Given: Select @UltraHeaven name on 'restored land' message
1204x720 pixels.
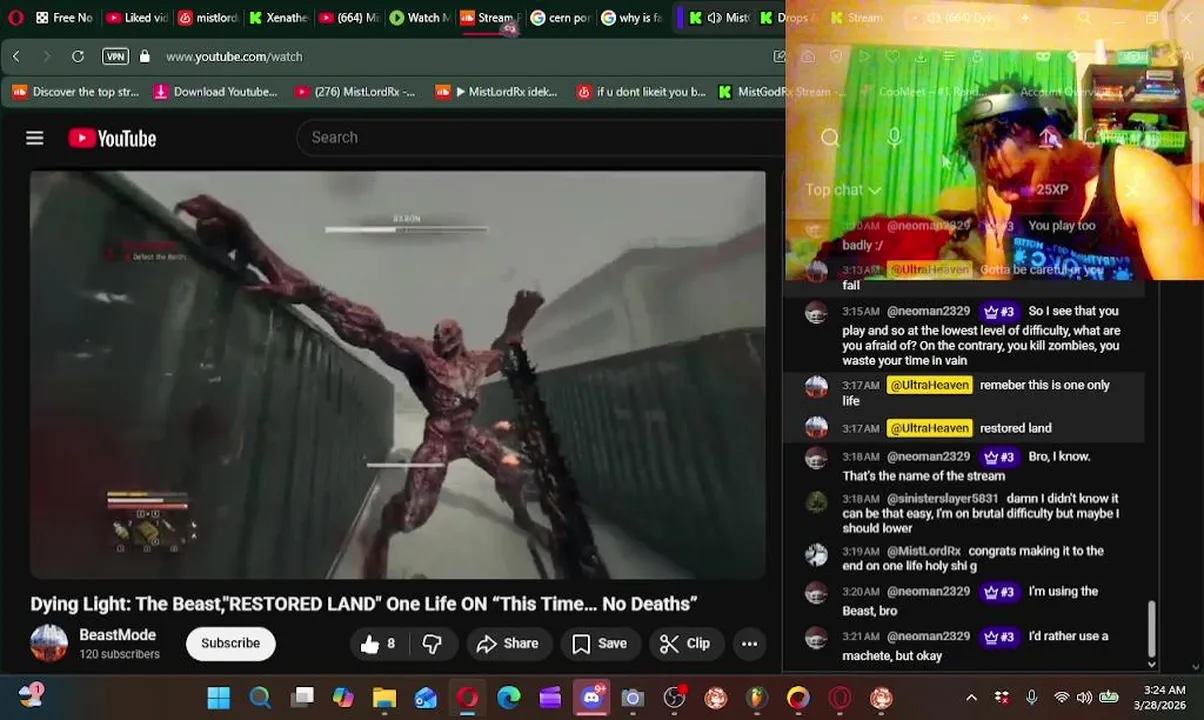Looking at the screenshot, I should tap(929, 428).
